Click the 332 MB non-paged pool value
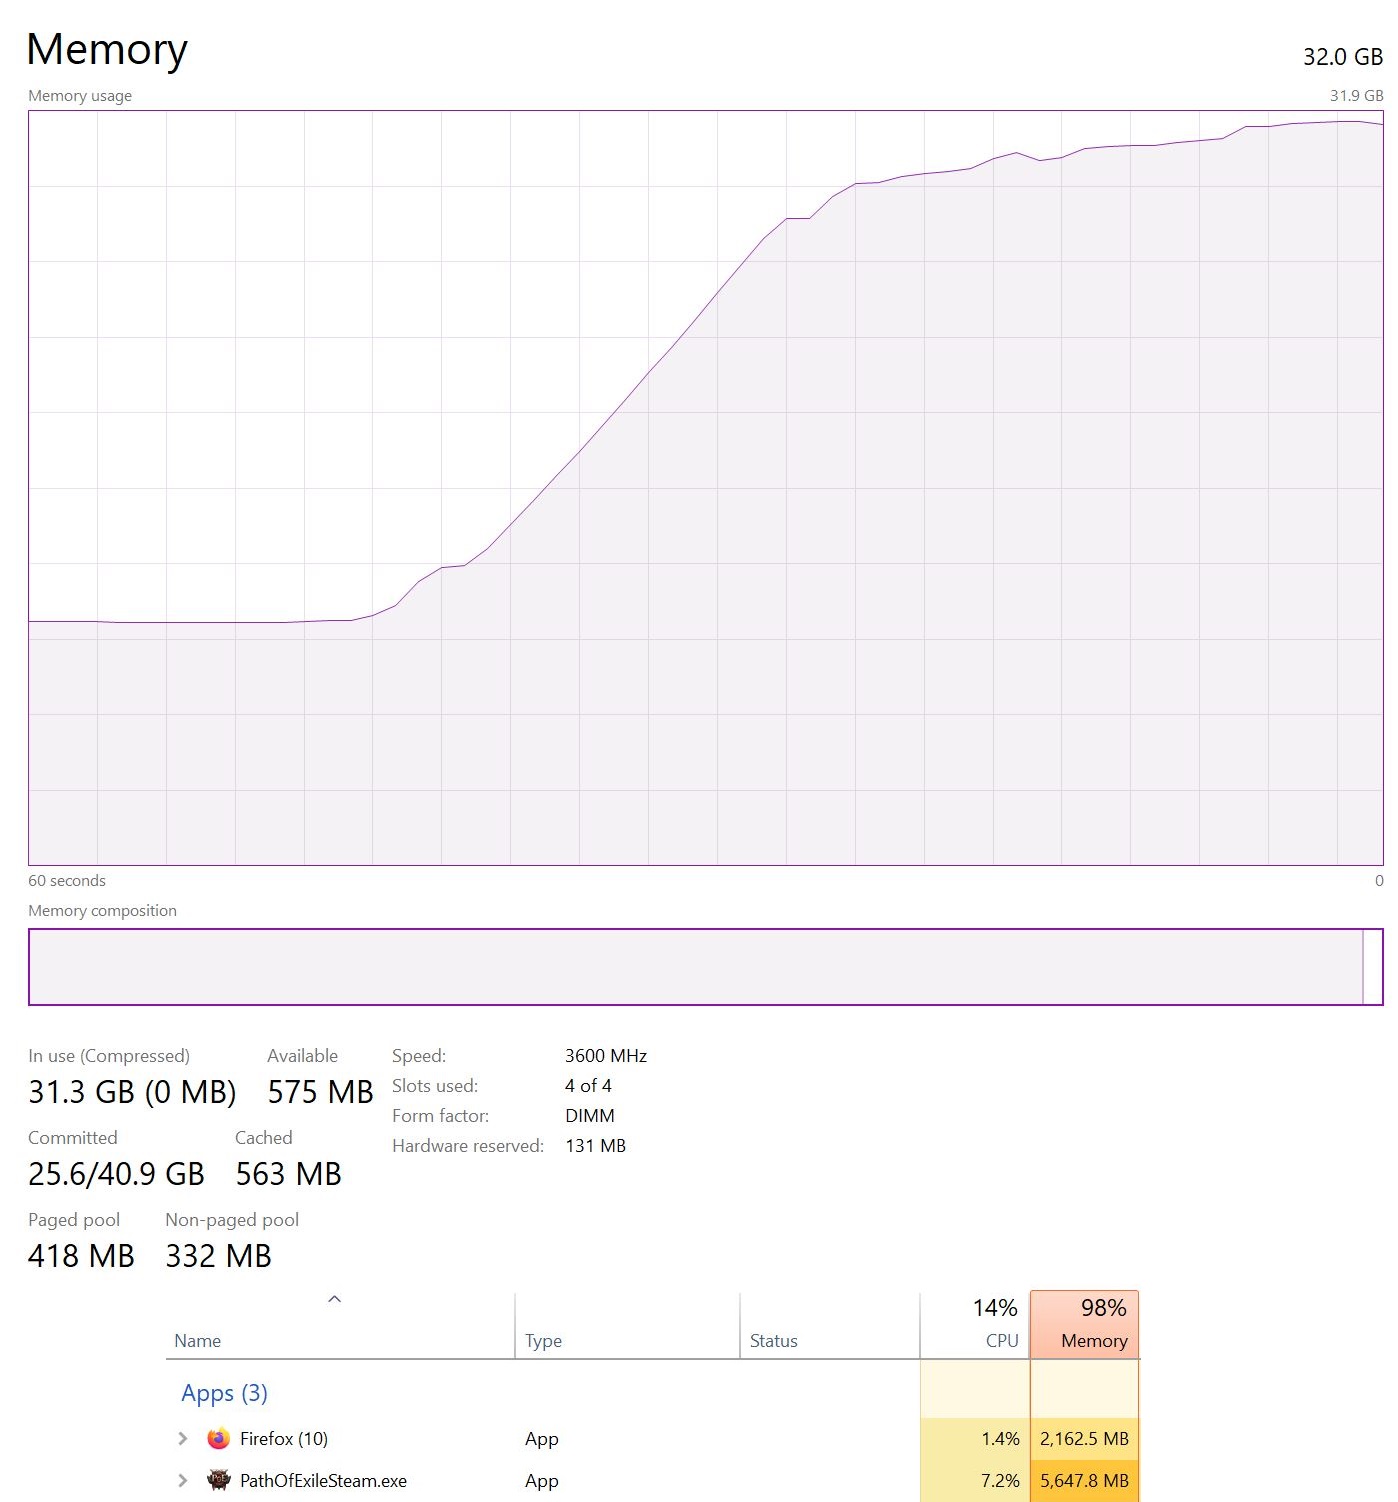Image resolution: width=1398 pixels, height=1502 pixels. click(218, 1256)
